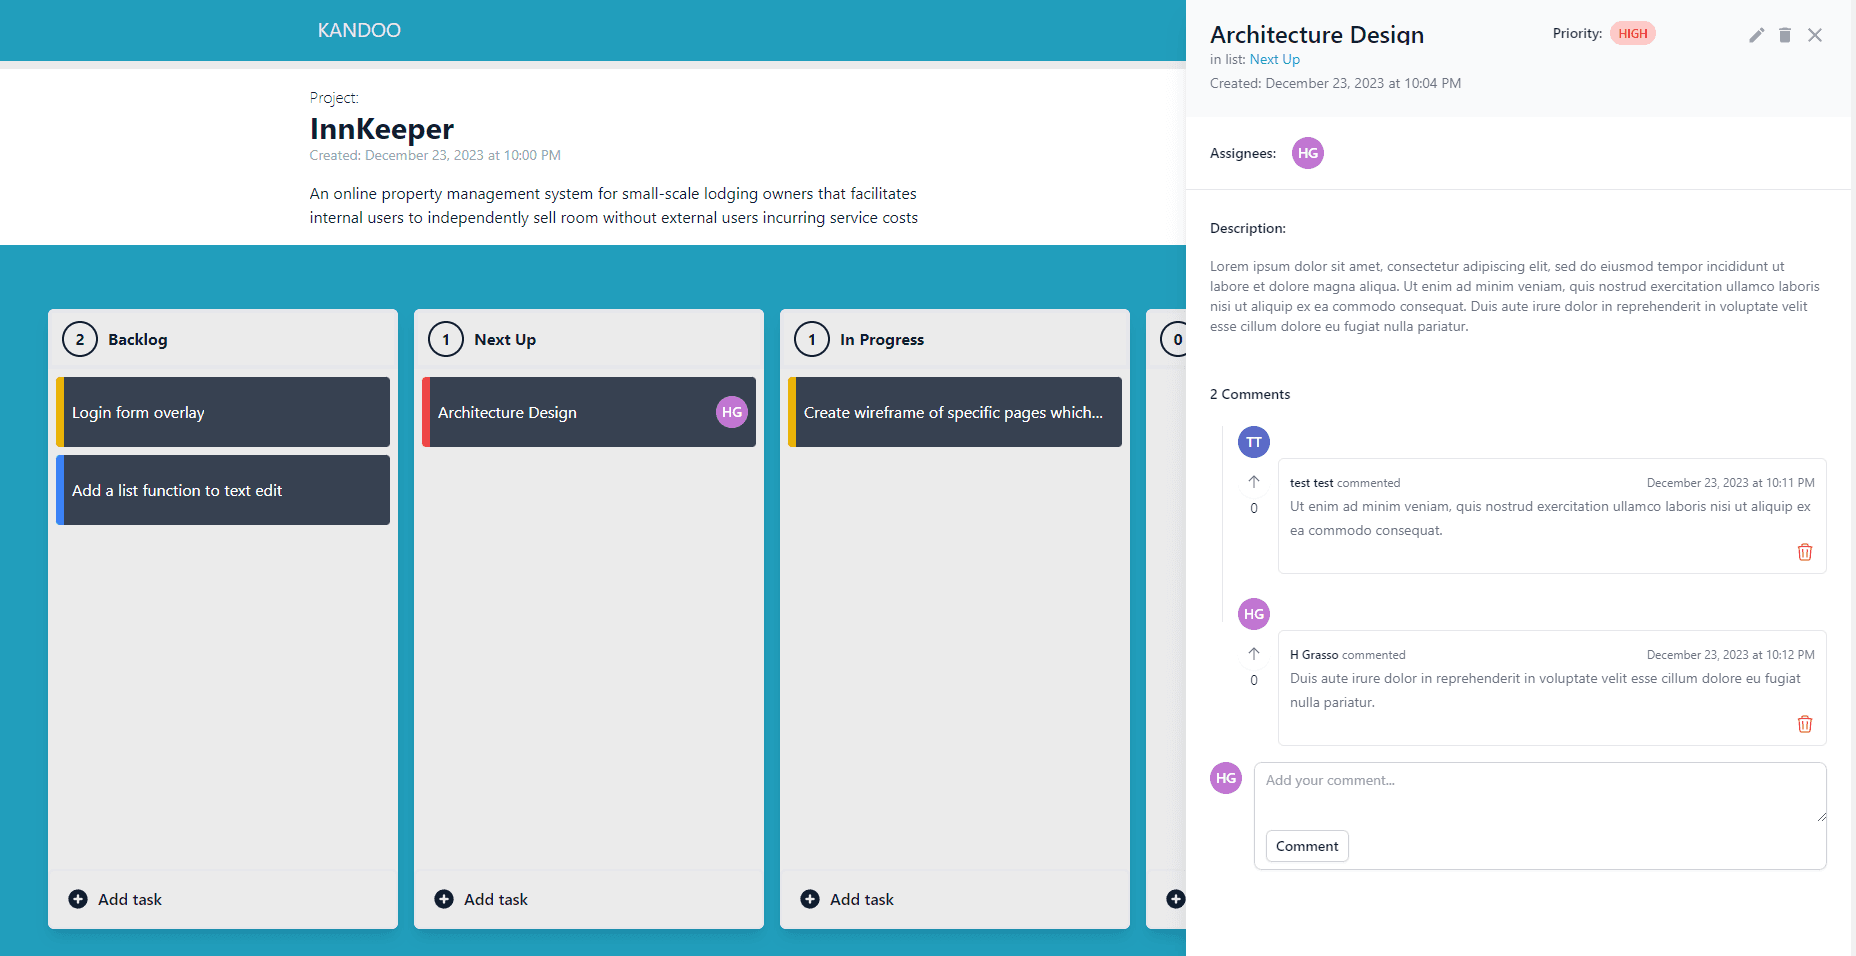Open Create wireframe of specific pages card

[x=954, y=412]
